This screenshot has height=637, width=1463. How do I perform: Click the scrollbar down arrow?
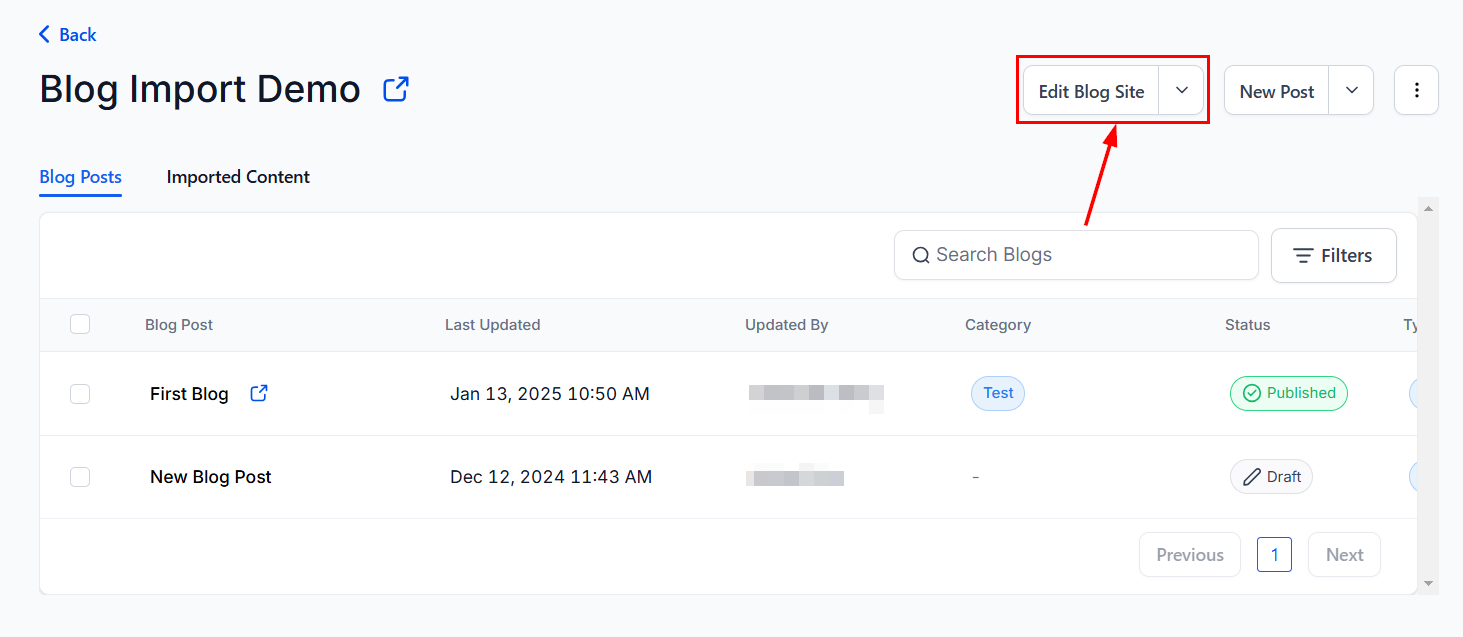(x=1428, y=583)
